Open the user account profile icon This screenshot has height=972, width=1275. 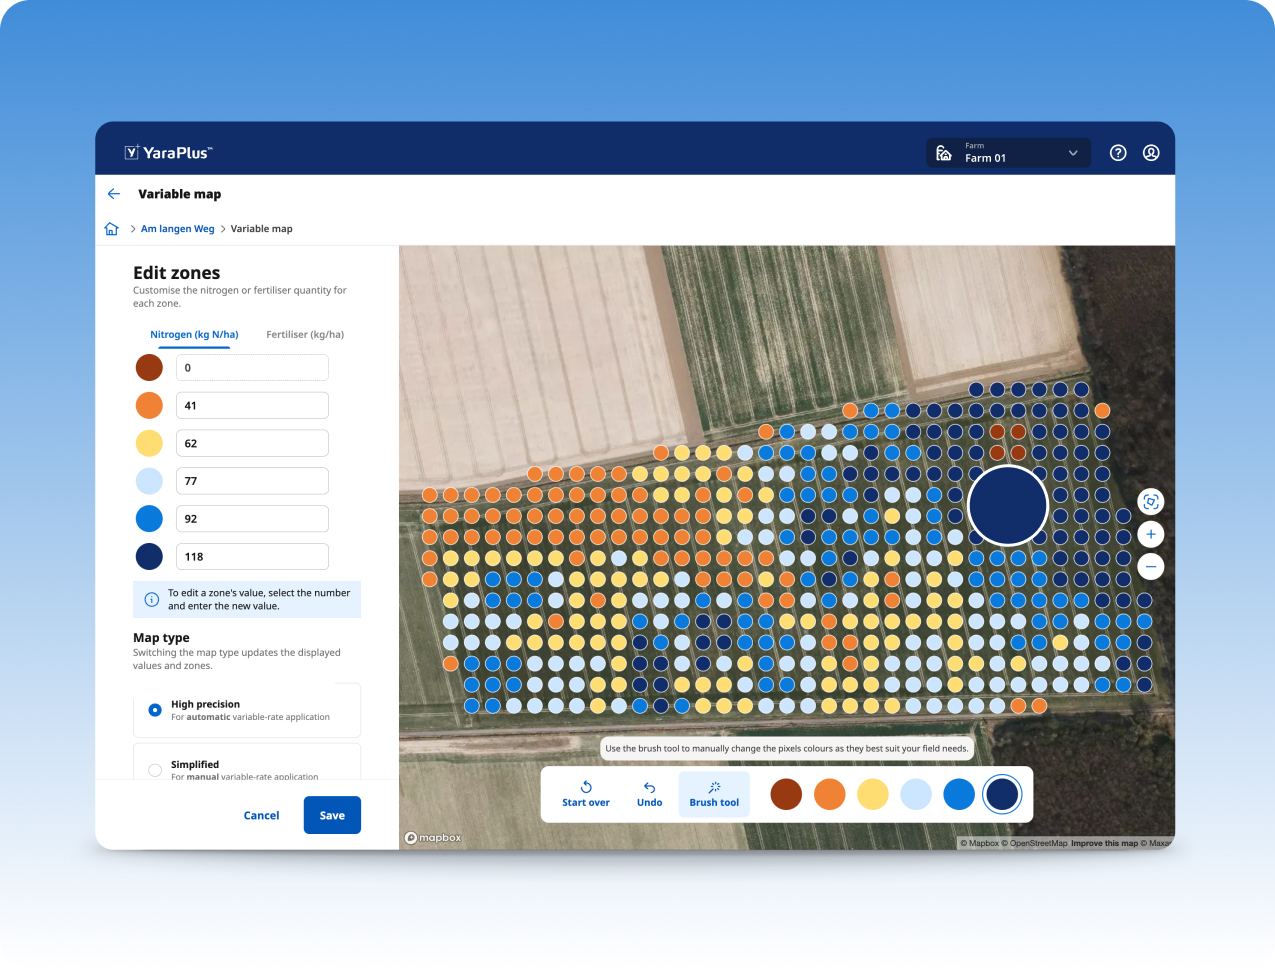[1151, 153]
